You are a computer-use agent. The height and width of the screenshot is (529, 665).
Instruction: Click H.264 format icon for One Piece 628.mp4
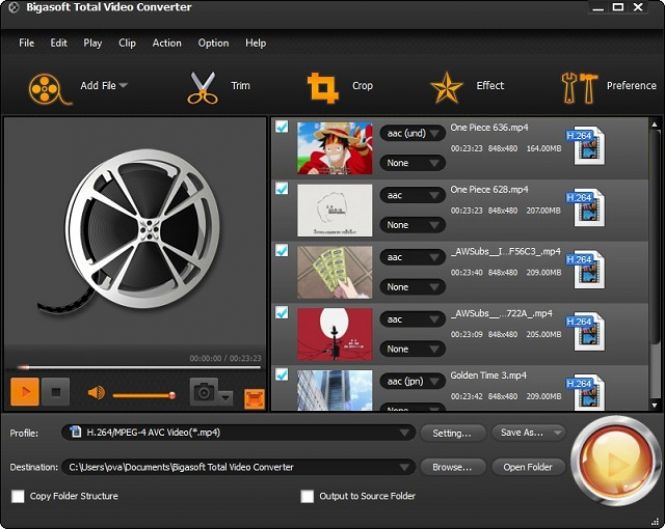click(x=586, y=207)
